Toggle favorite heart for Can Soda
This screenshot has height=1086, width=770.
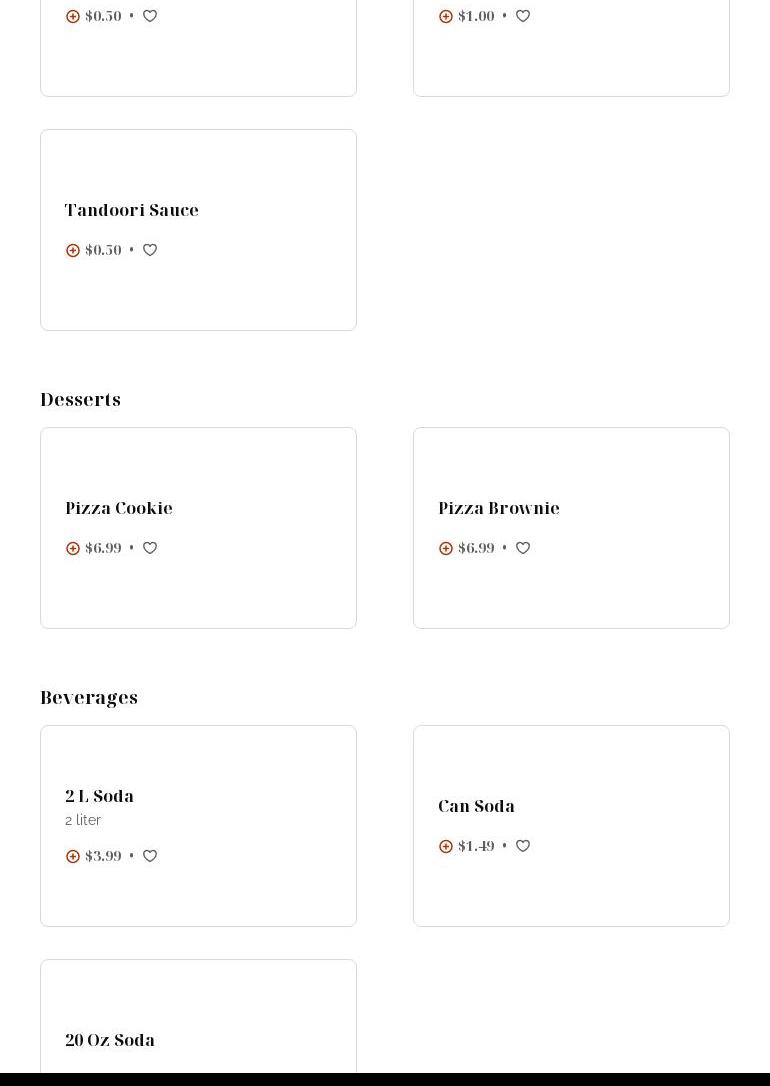tap(523, 846)
